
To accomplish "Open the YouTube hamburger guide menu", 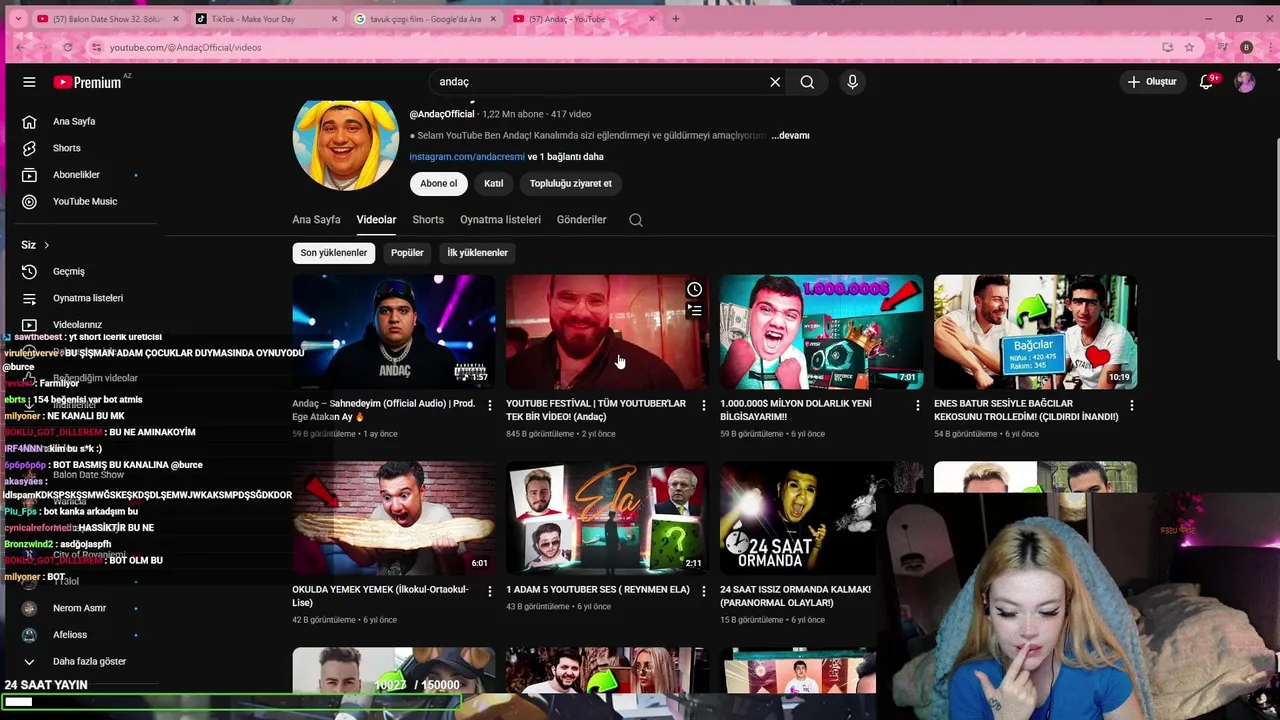I will coord(29,82).
